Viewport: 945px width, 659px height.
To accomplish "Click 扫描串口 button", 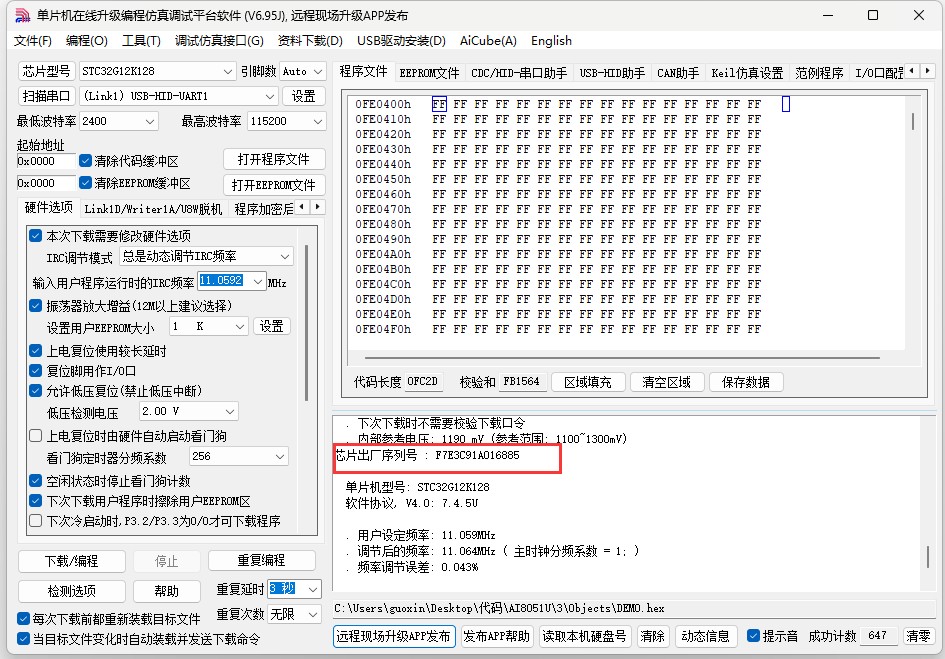I will [46, 96].
